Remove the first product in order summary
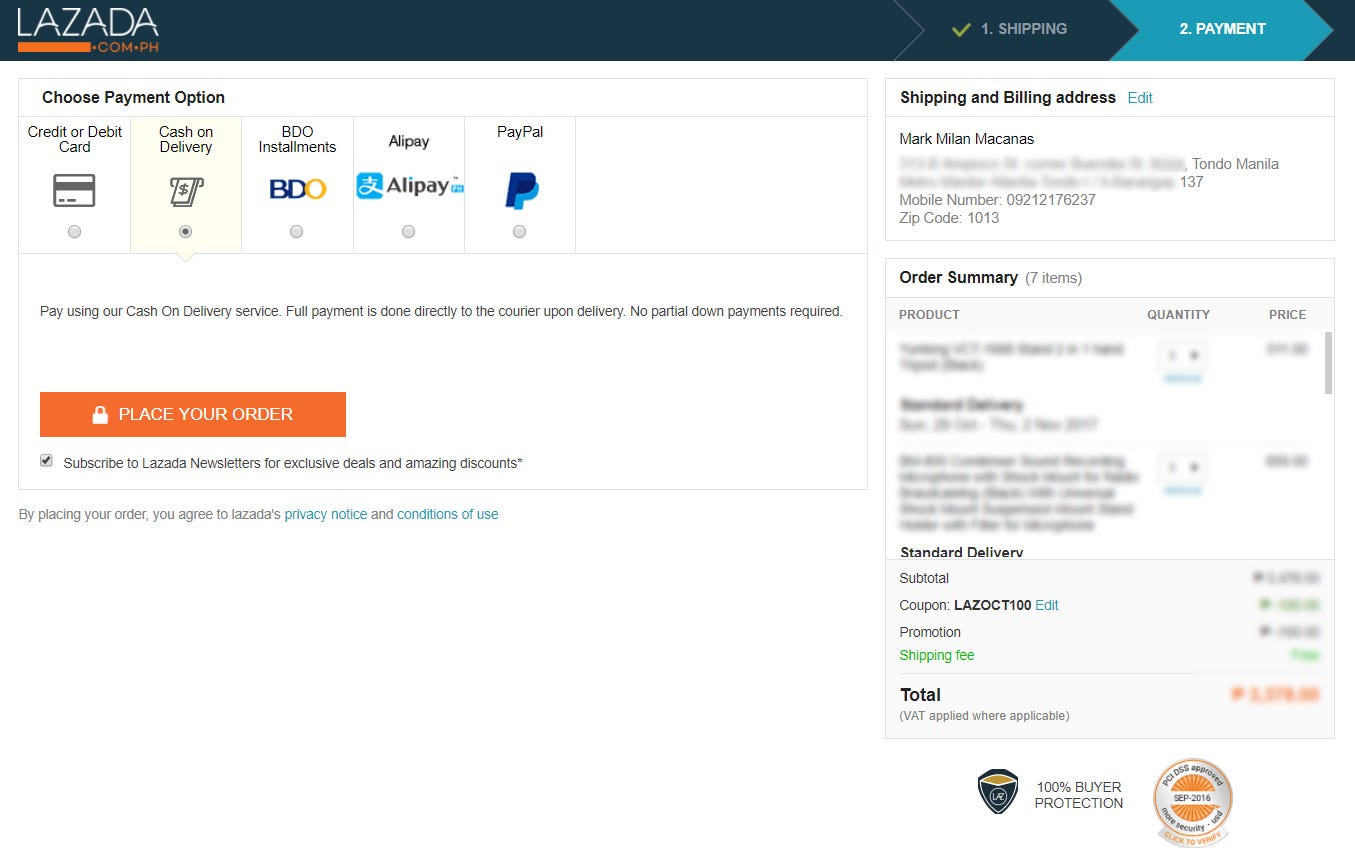The image size is (1355, 862). (x=1183, y=379)
